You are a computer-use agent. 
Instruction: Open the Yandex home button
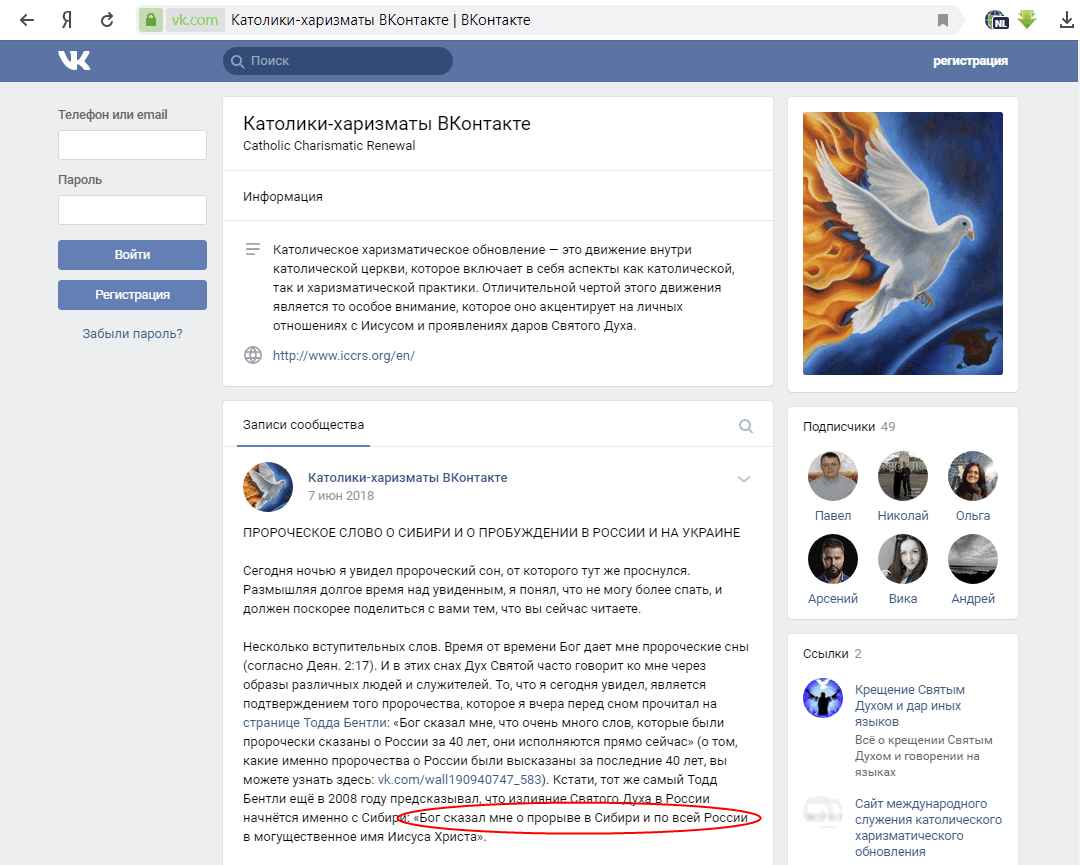pyautogui.click(x=67, y=20)
